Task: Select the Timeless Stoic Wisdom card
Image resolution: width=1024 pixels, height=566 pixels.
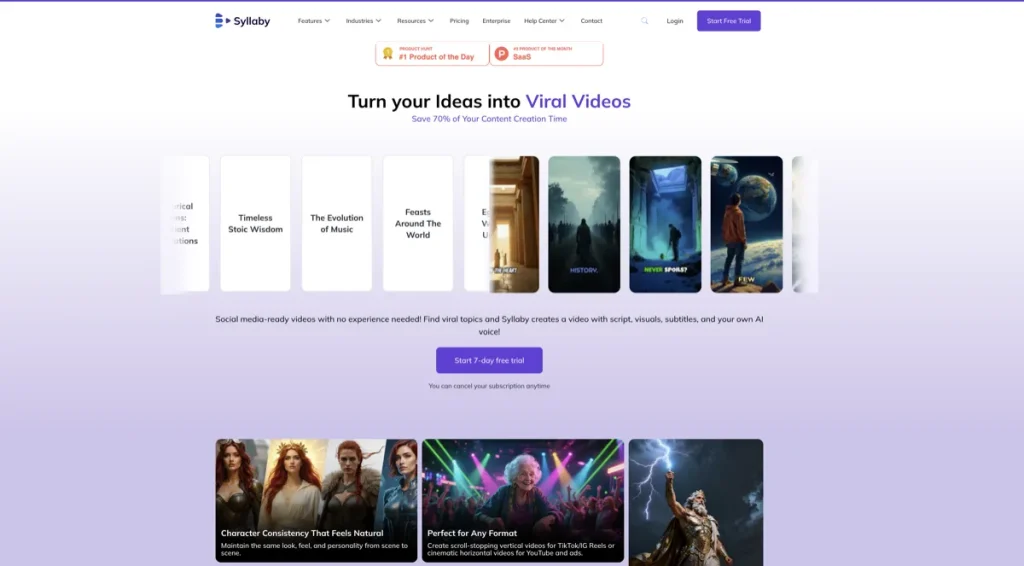Action: click(x=255, y=223)
